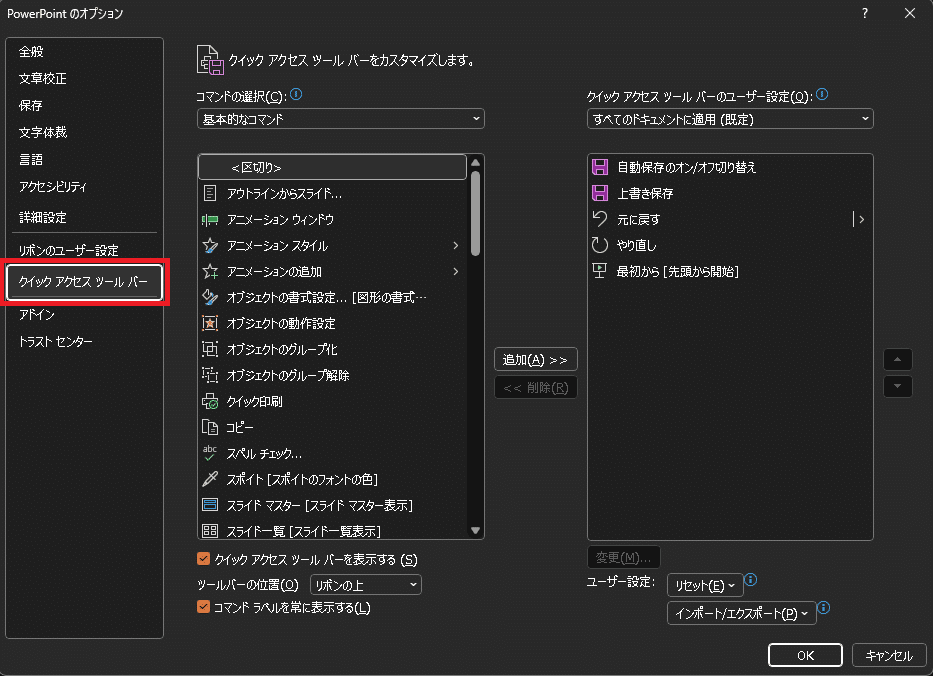Click the help question mark icon

tap(865, 13)
